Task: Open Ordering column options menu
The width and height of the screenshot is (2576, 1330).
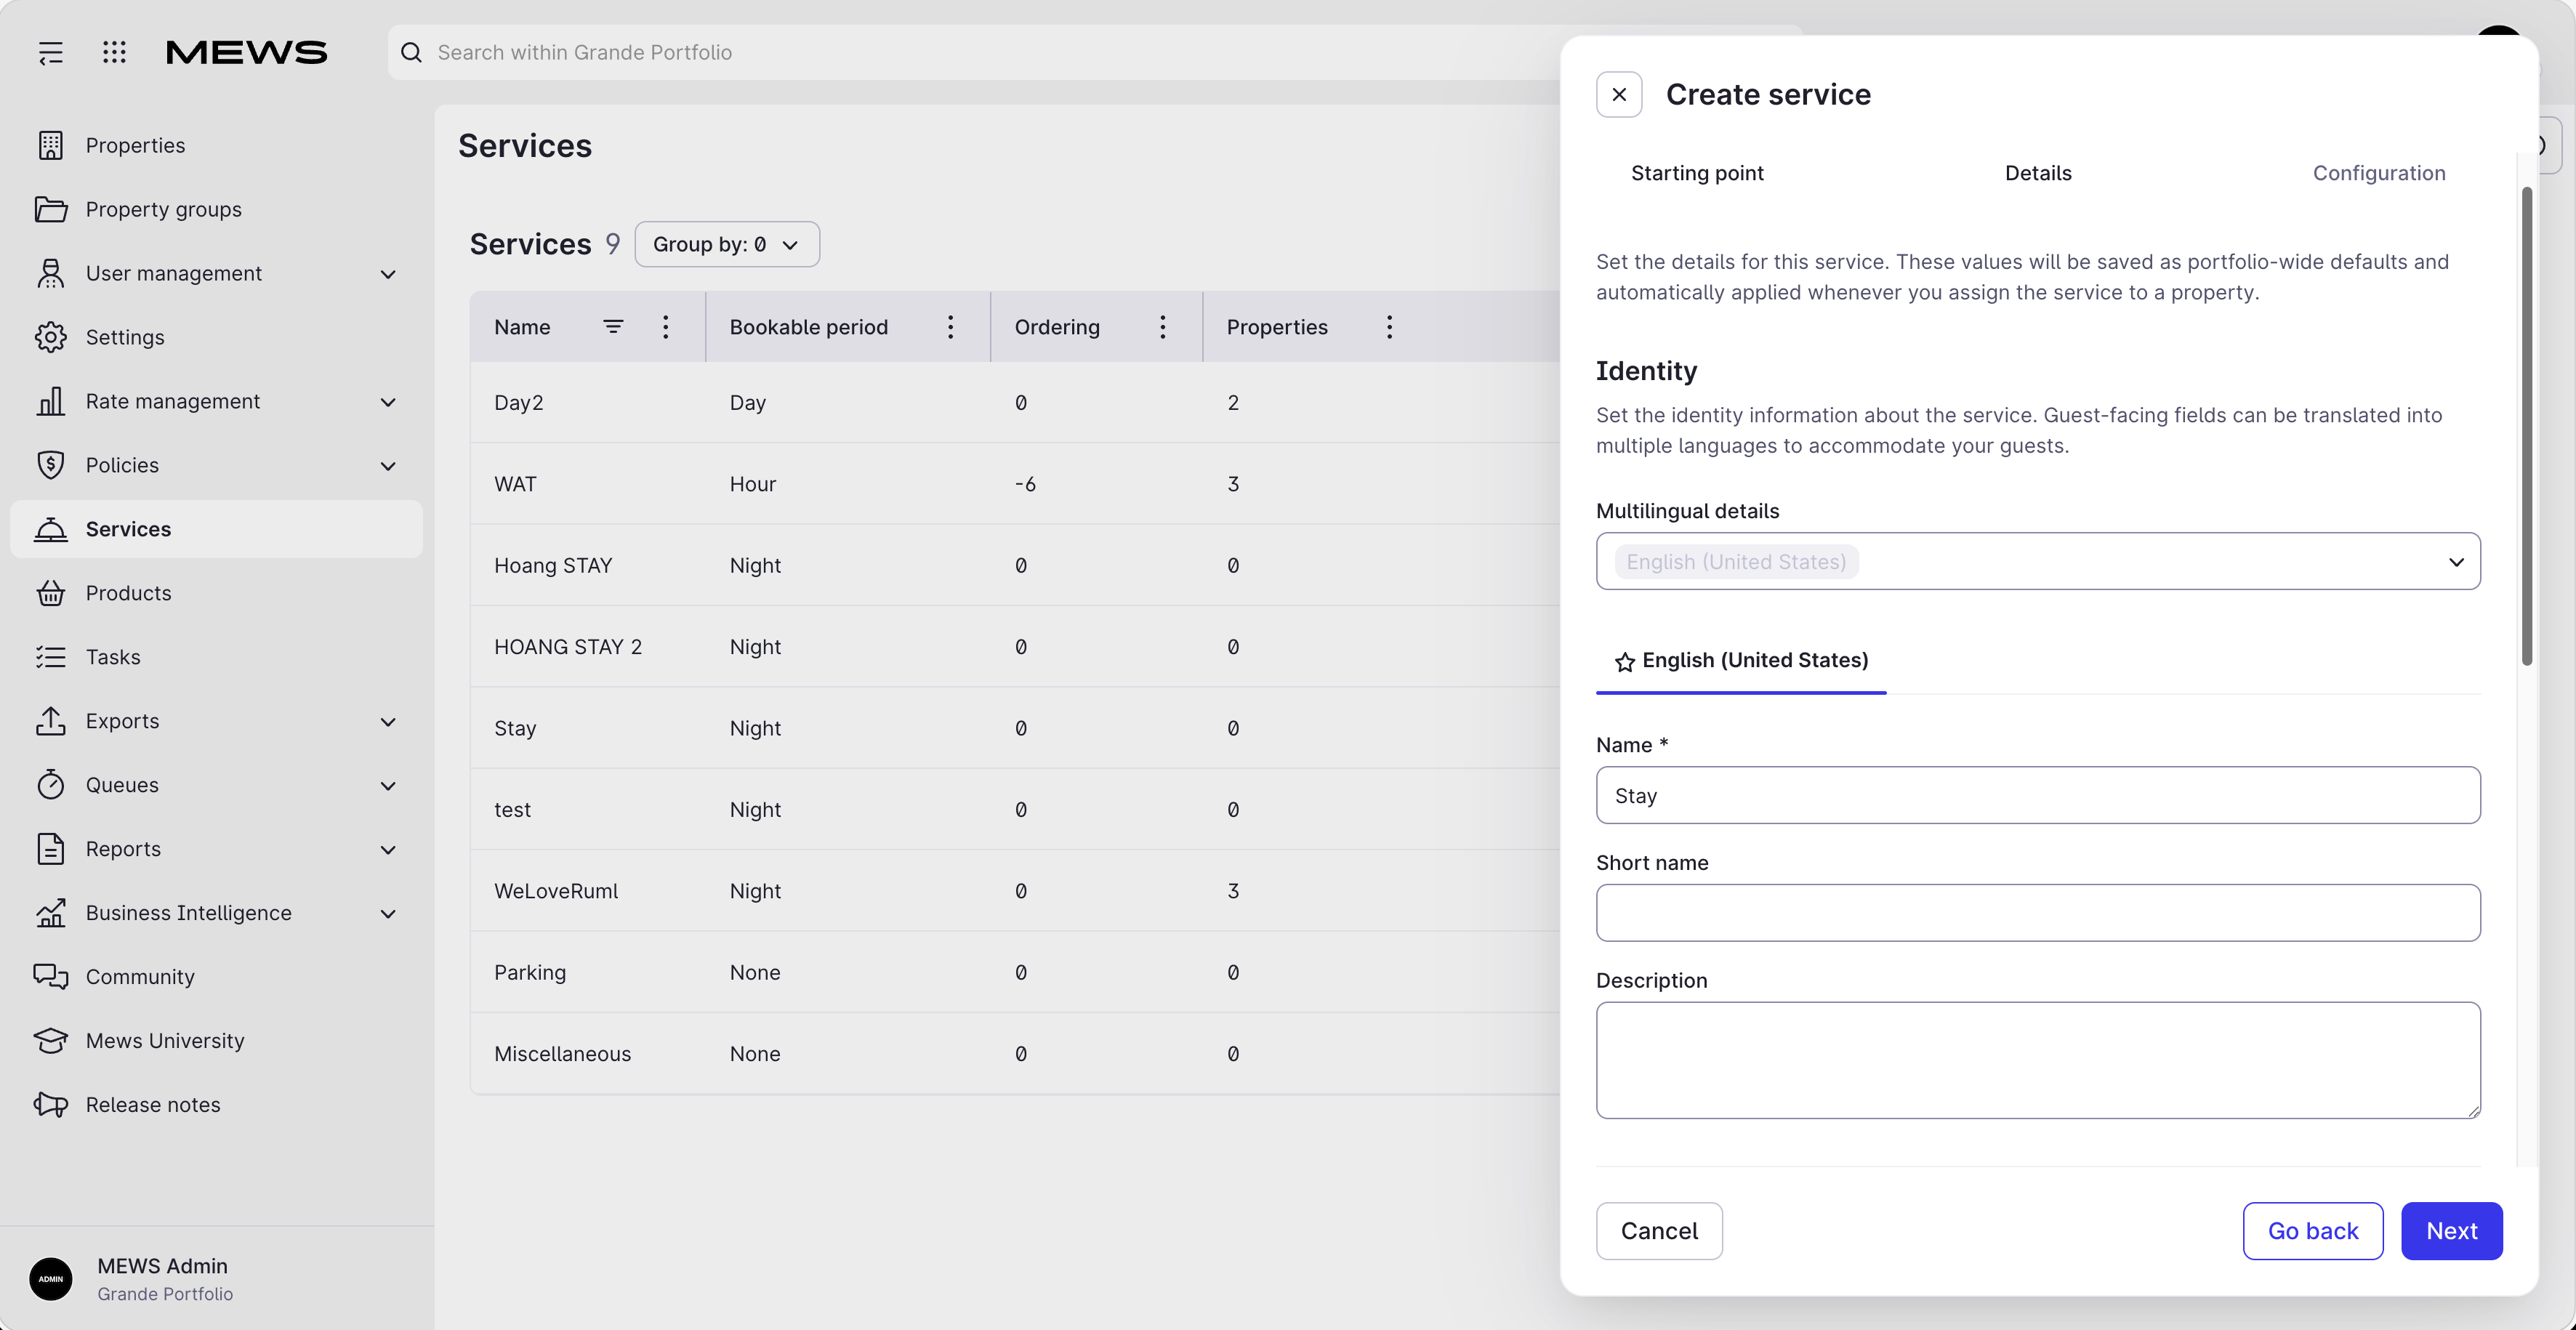Action: 1163,327
